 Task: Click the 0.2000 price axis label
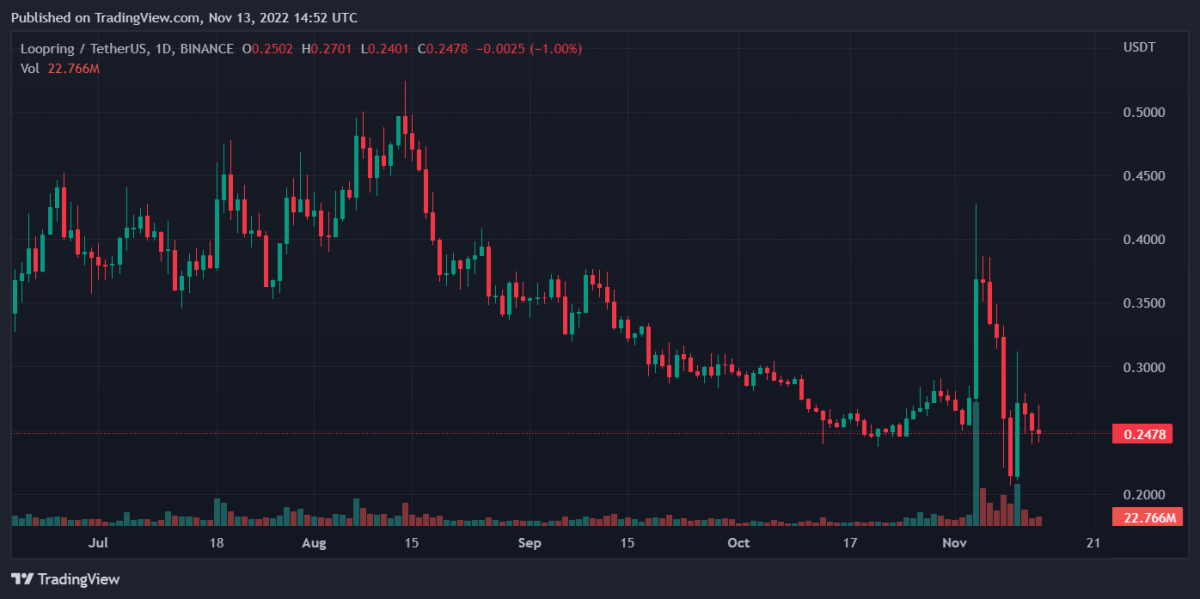1144,495
